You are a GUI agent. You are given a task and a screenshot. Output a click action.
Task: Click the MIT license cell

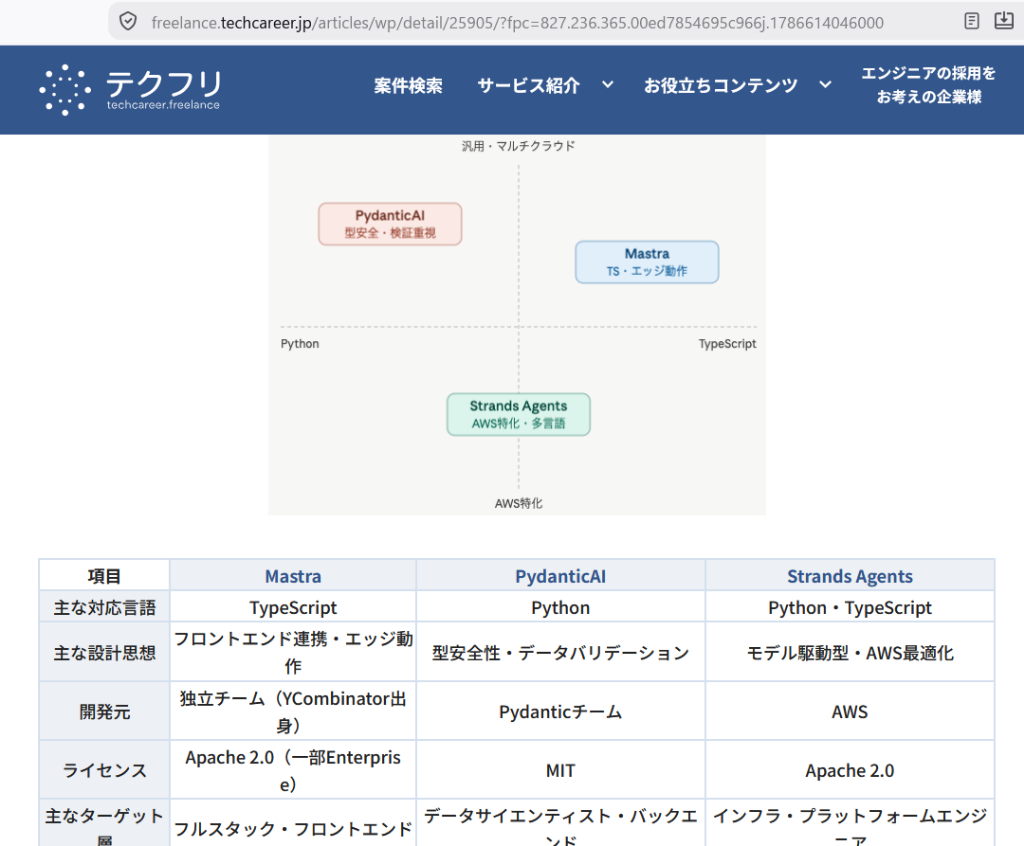(x=560, y=770)
